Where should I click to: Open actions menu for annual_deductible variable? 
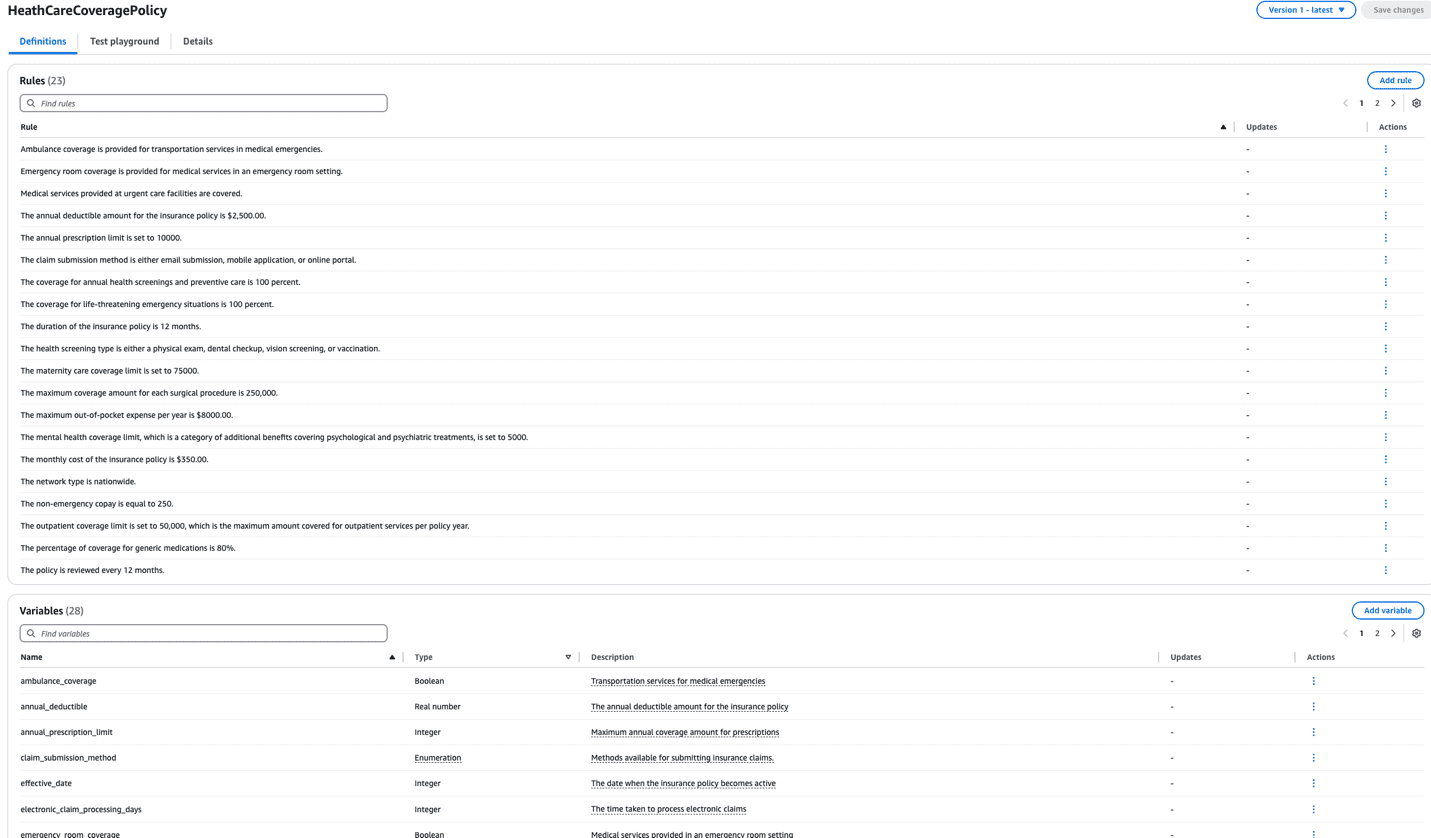click(1314, 706)
